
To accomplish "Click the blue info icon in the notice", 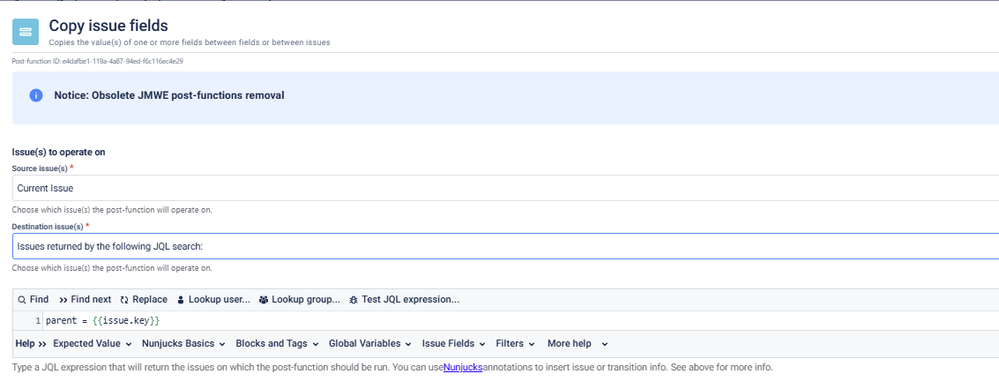I will 36,96.
